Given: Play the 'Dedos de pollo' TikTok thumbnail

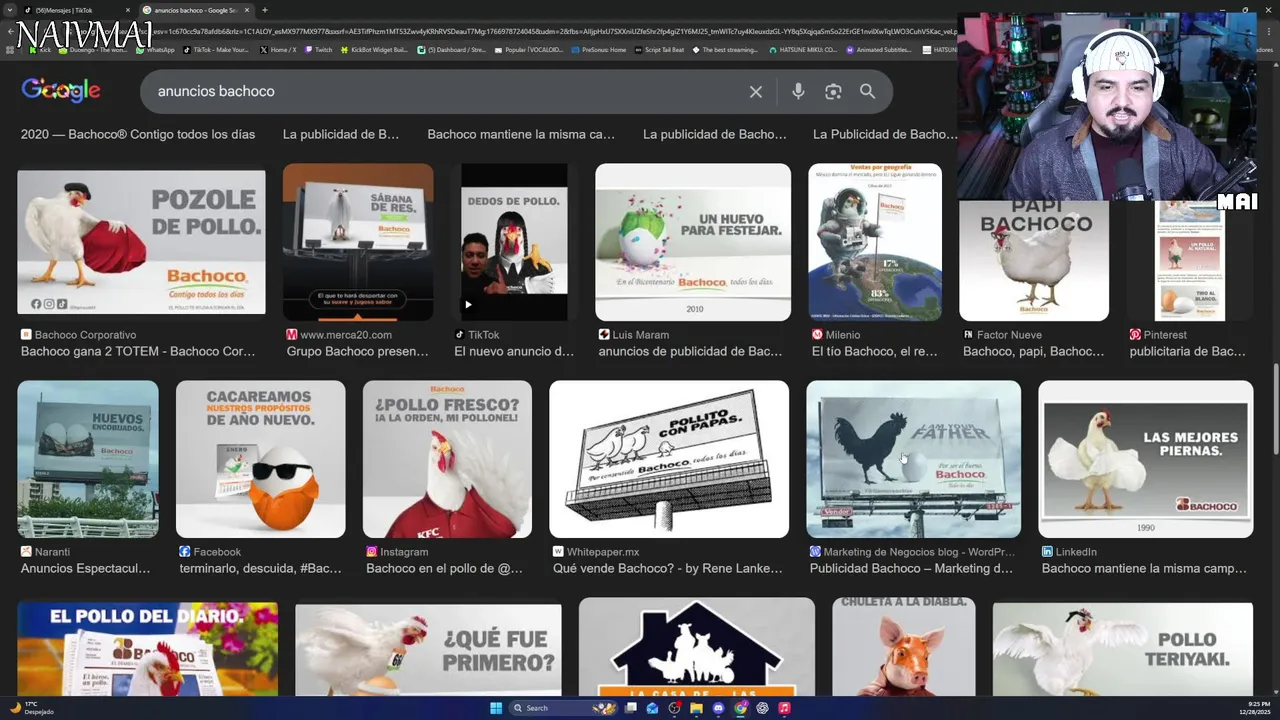Looking at the screenshot, I should coord(513,242).
